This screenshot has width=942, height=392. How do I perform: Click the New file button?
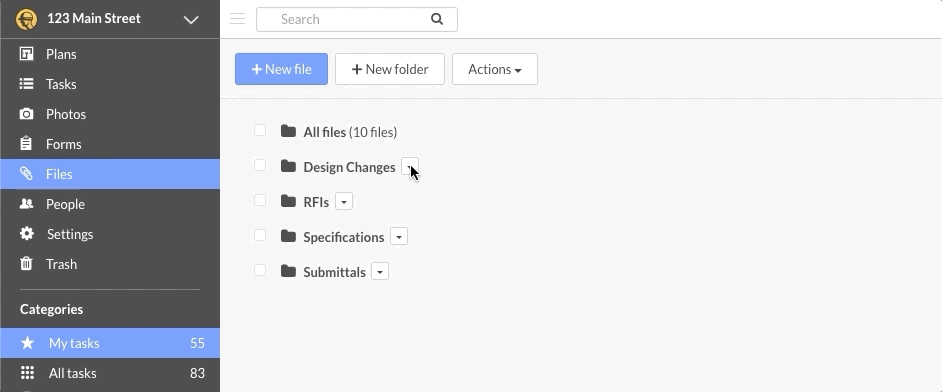(x=281, y=69)
